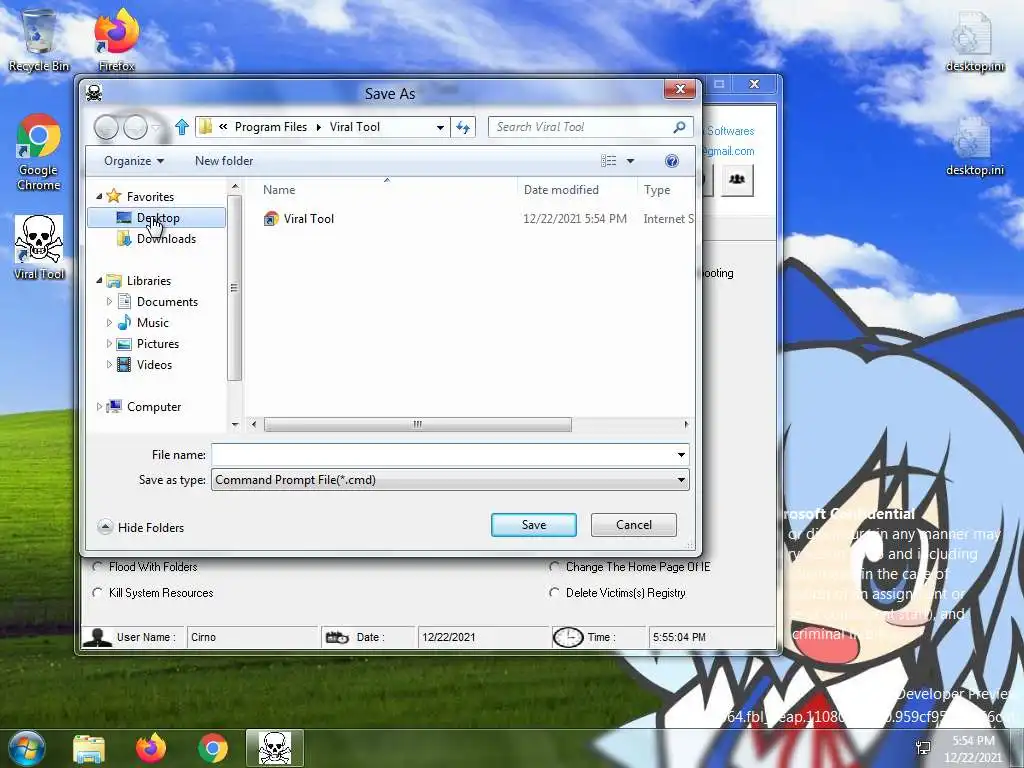Go up one folder level with blue arrow
Image resolution: width=1024 pixels, height=768 pixels.
pos(182,127)
